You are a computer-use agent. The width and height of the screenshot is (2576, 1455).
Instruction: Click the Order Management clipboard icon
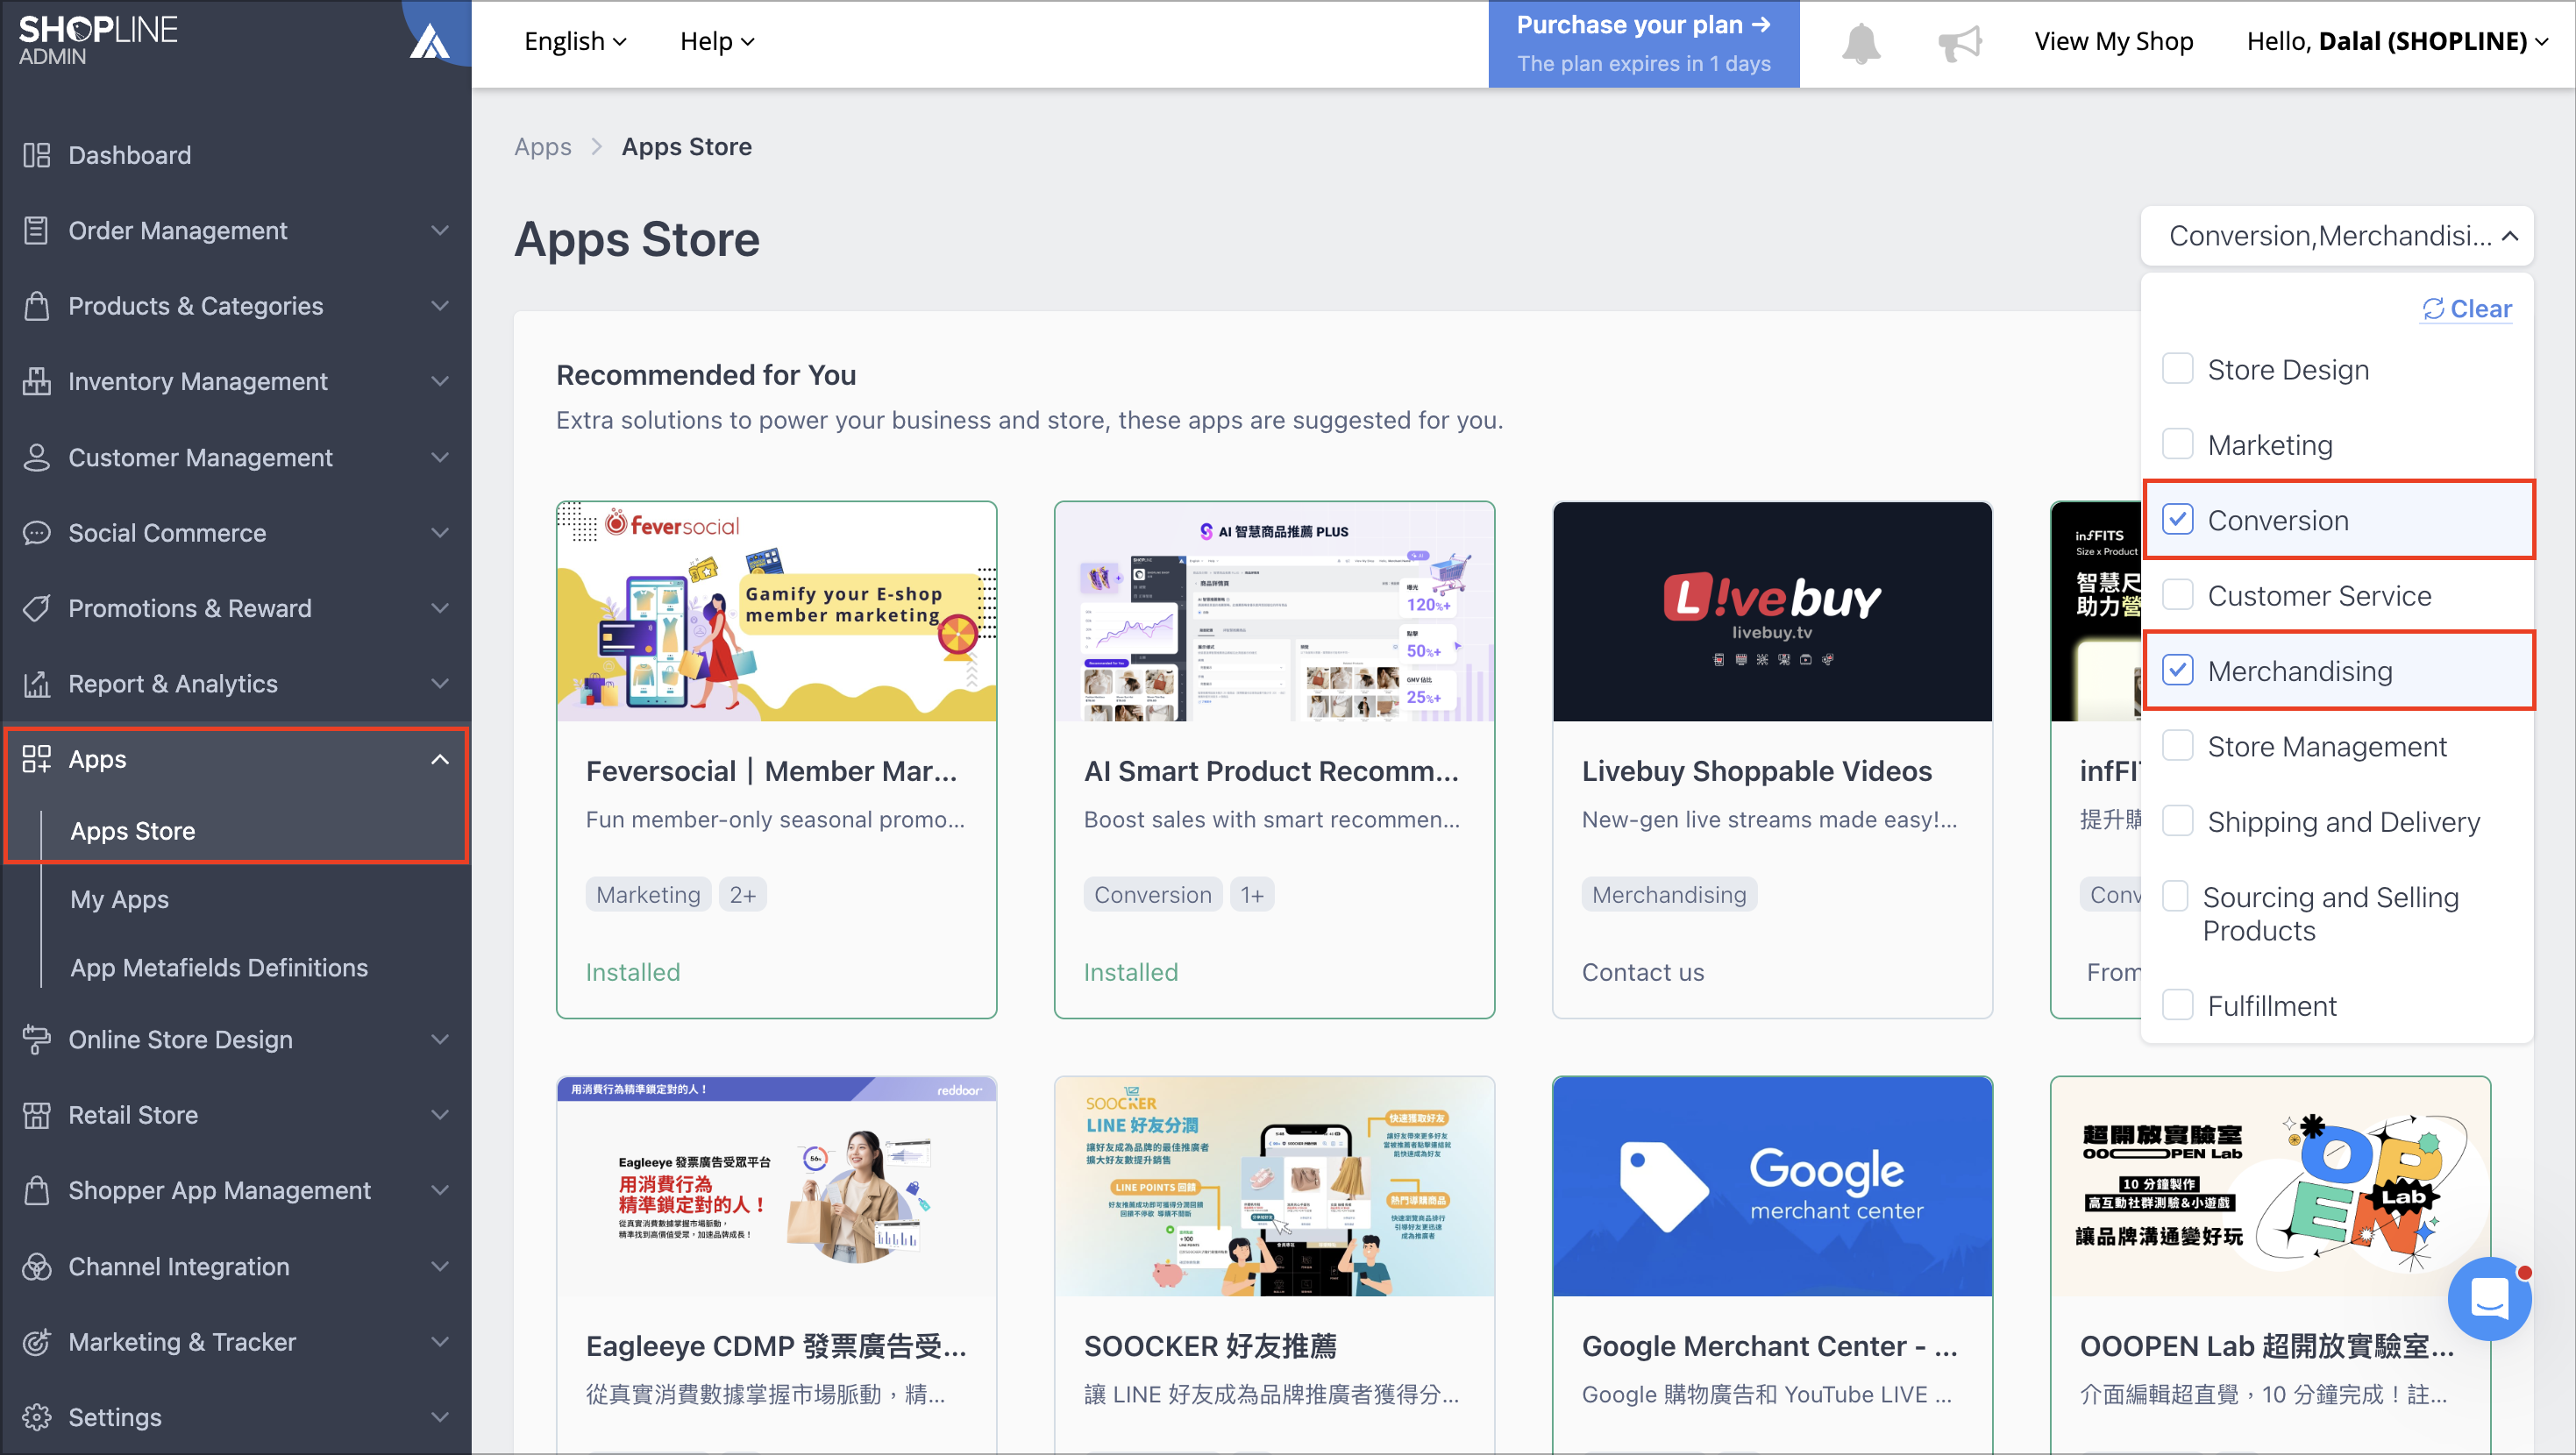[37, 231]
